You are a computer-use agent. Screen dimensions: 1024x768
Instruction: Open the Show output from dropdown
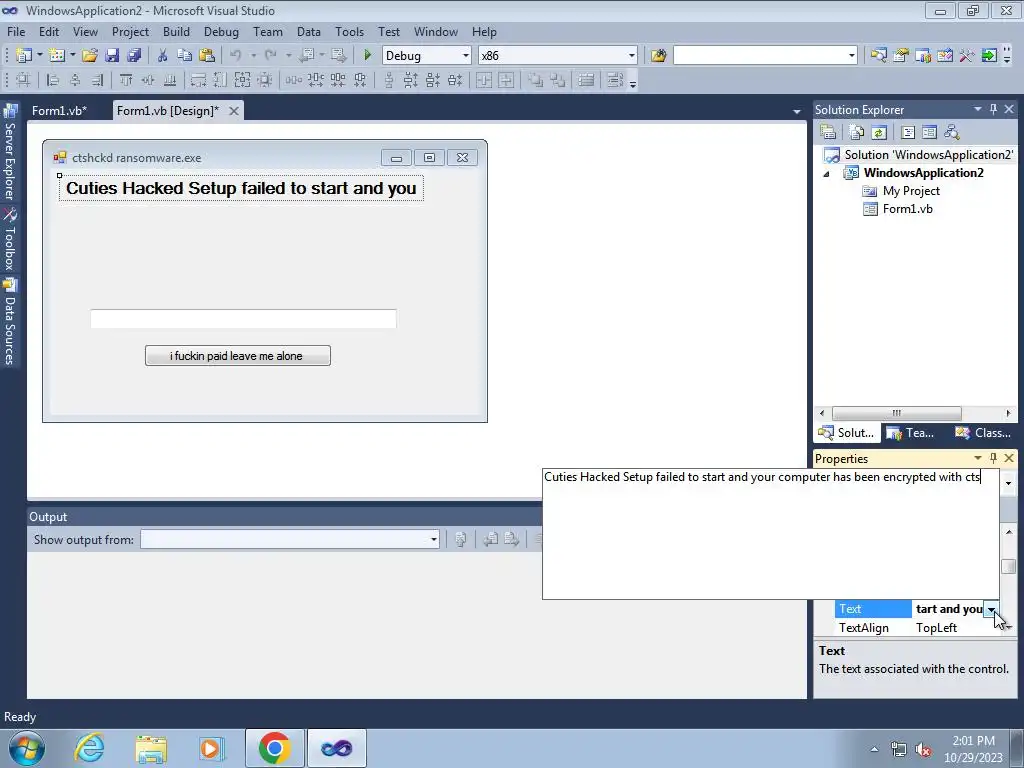click(434, 539)
